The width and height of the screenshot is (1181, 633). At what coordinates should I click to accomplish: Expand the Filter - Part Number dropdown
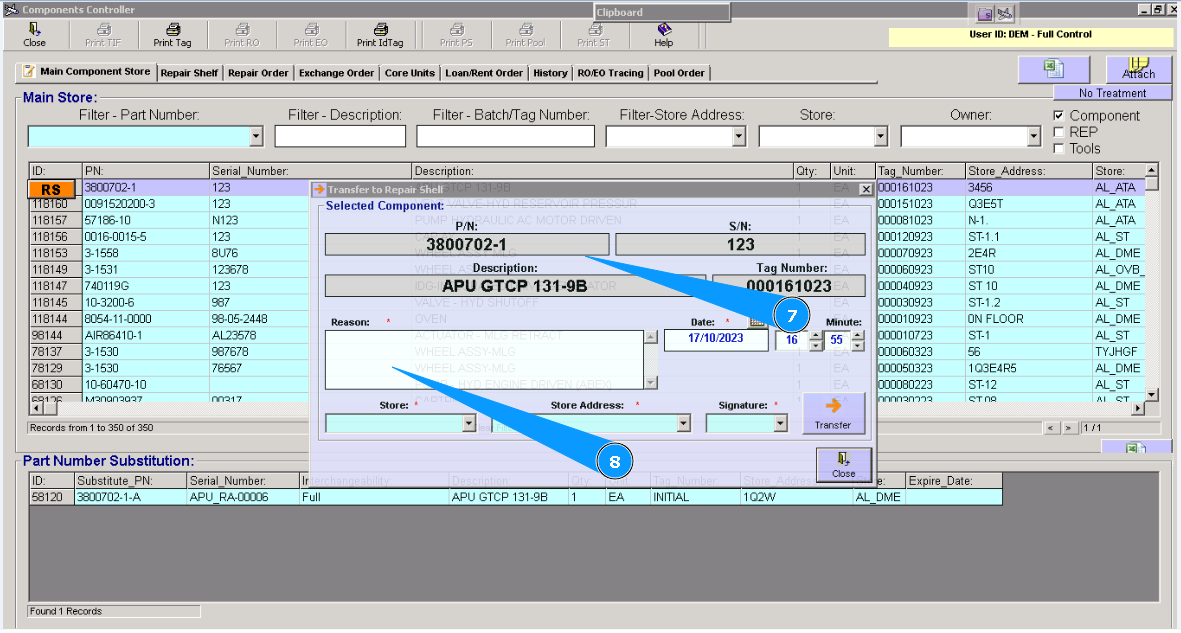click(256, 136)
